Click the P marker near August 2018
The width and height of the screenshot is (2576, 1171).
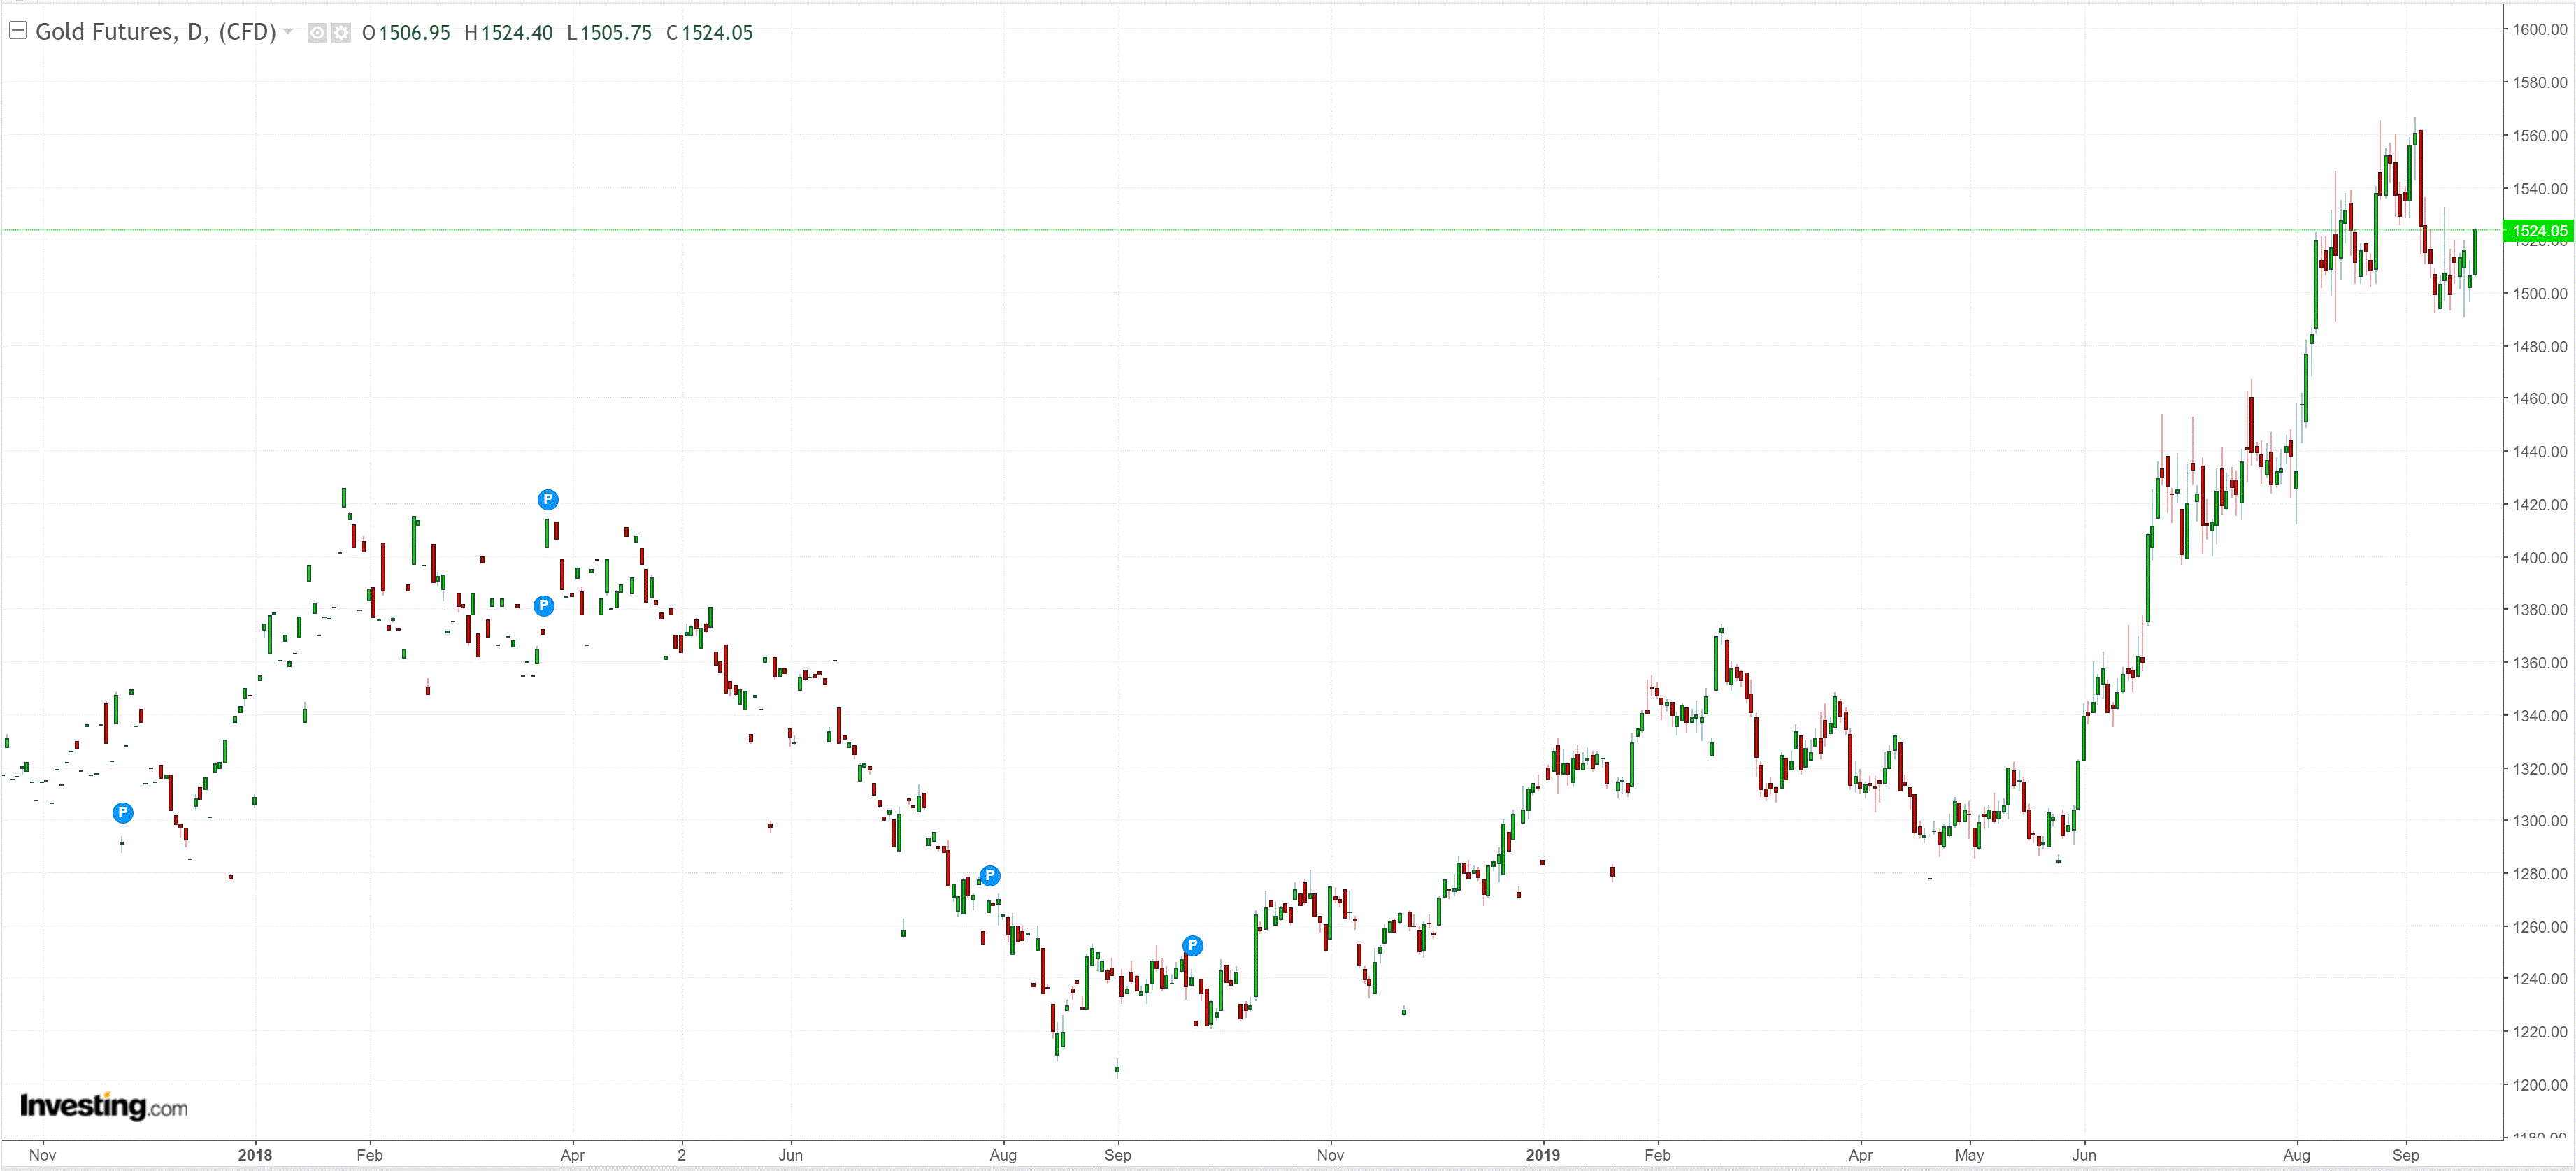click(x=989, y=875)
